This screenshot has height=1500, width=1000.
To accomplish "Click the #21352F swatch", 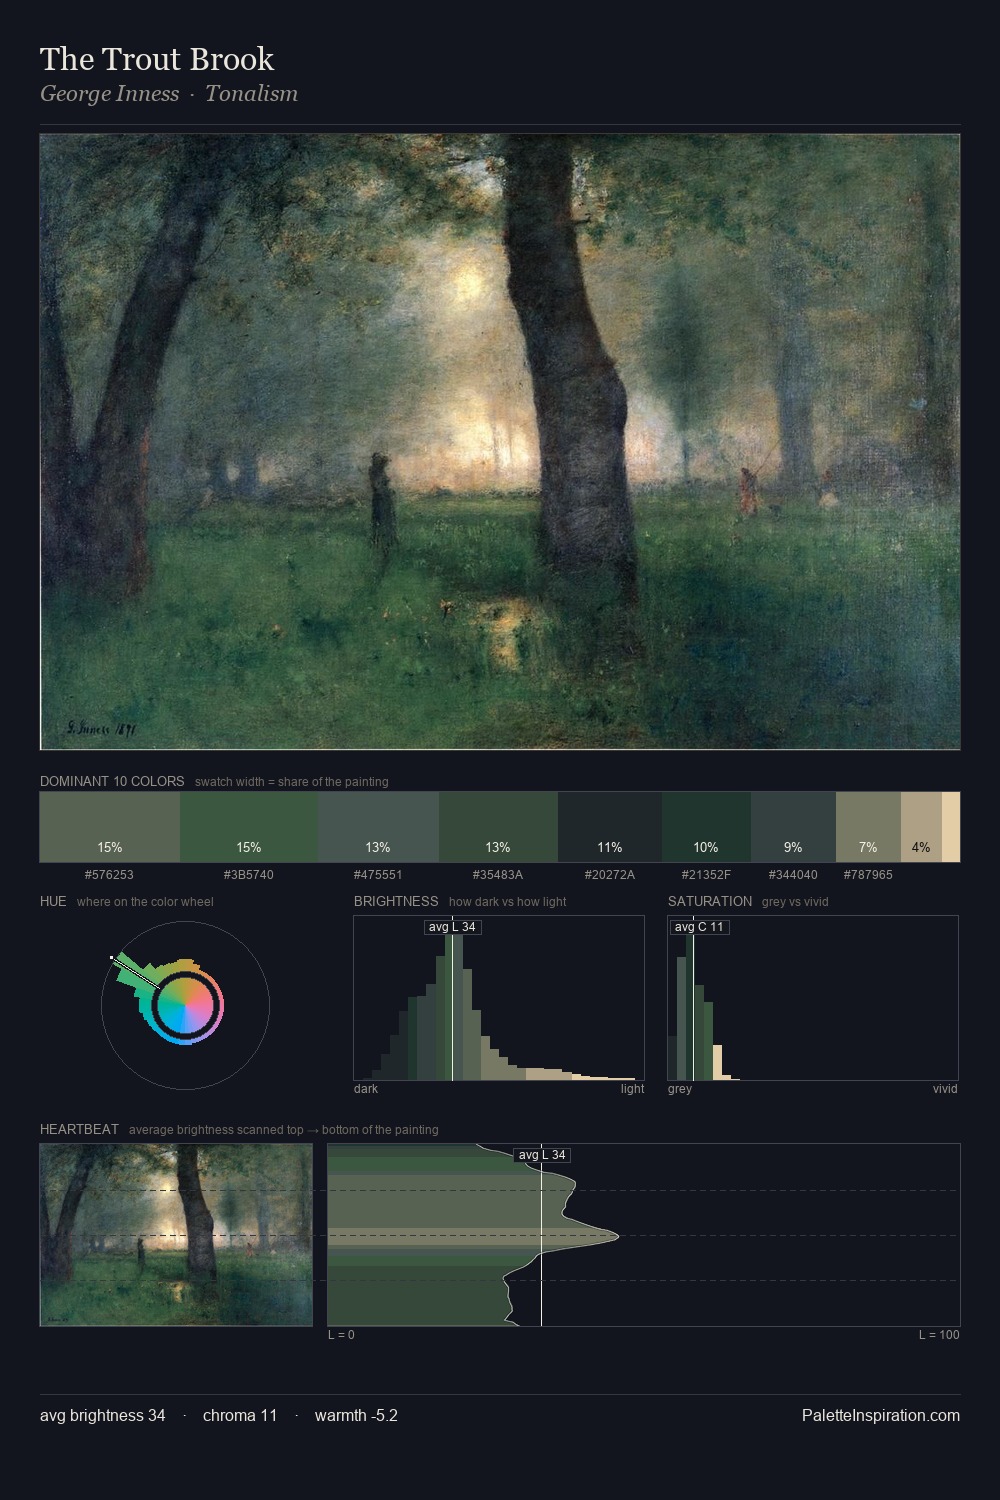I will tap(706, 827).
